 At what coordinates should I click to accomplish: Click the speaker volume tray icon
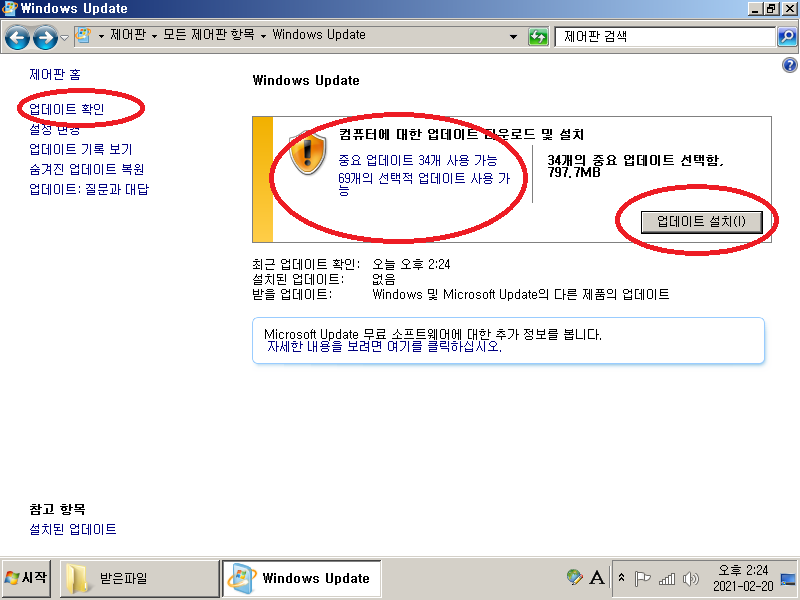[x=690, y=579]
